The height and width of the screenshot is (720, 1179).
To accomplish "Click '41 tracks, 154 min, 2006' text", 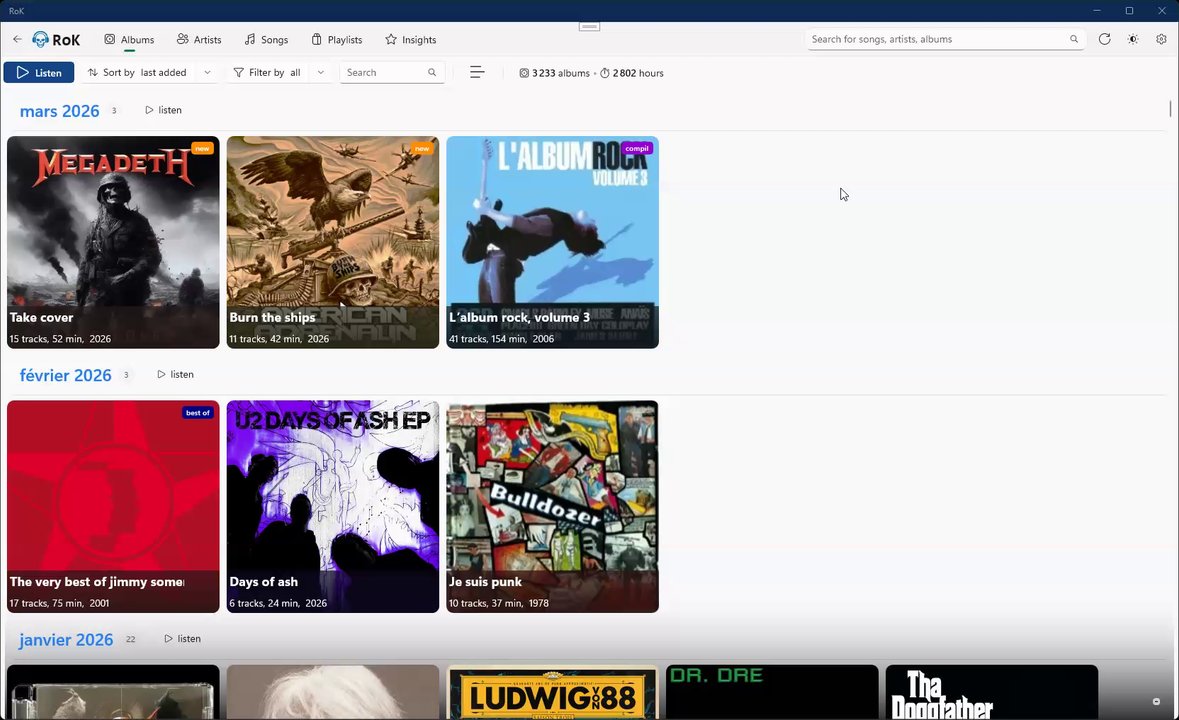I will click(502, 339).
